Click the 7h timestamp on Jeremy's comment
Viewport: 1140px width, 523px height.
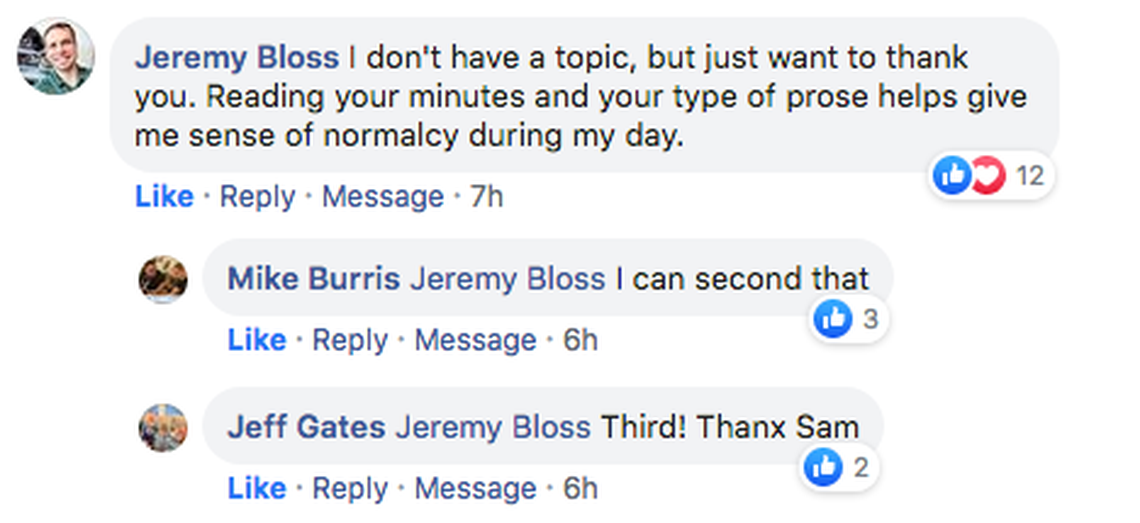pyautogui.click(x=486, y=197)
